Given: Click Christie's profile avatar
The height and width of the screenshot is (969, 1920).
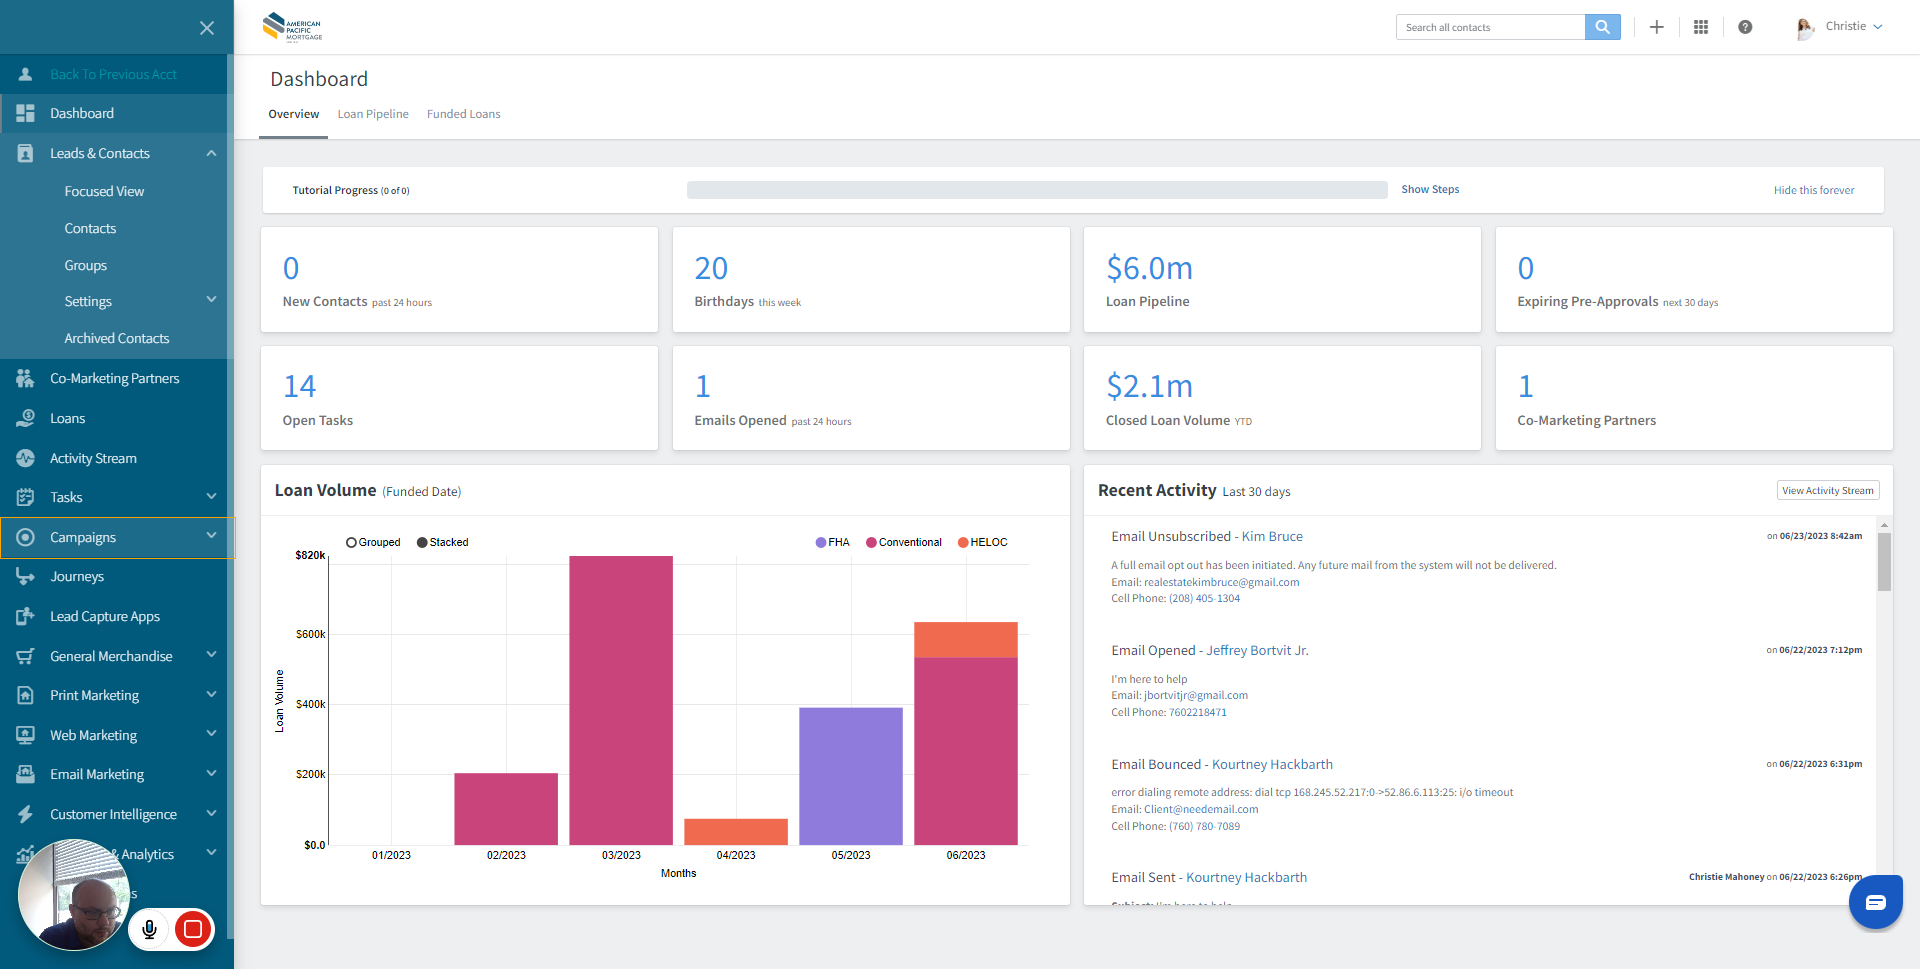Looking at the screenshot, I should point(1805,28).
